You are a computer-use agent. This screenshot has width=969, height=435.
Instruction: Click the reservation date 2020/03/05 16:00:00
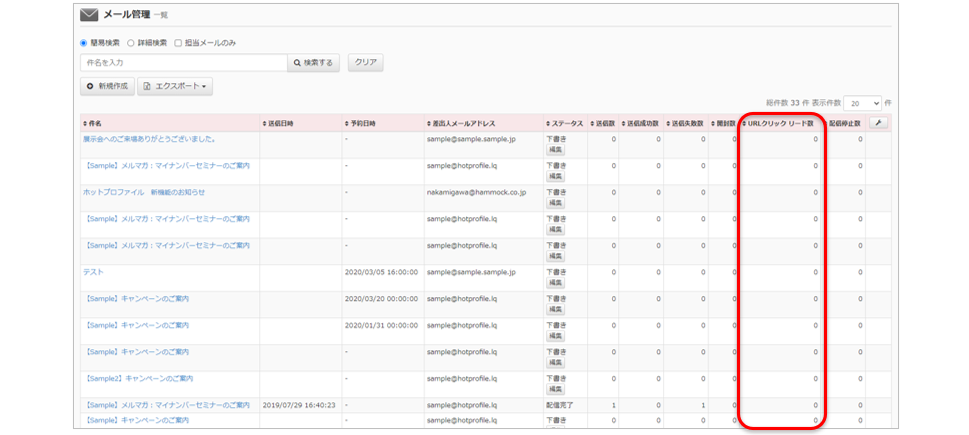pyautogui.click(x=381, y=272)
